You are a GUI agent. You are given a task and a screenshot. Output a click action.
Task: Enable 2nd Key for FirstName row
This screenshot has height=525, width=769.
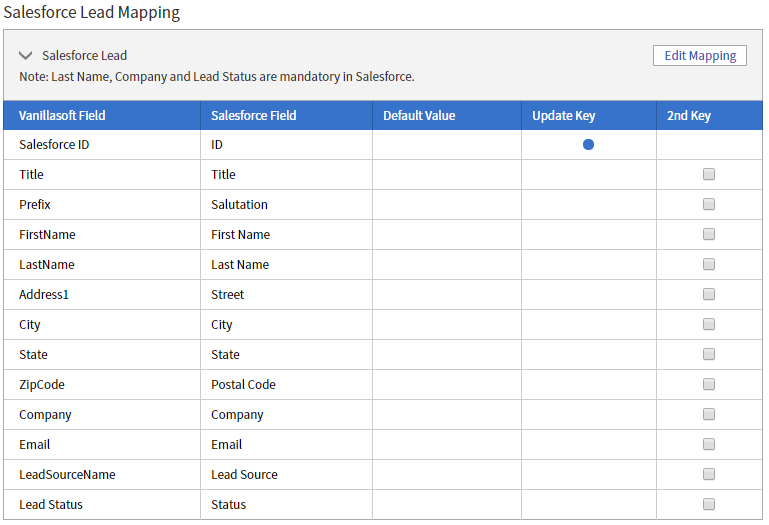click(x=708, y=234)
